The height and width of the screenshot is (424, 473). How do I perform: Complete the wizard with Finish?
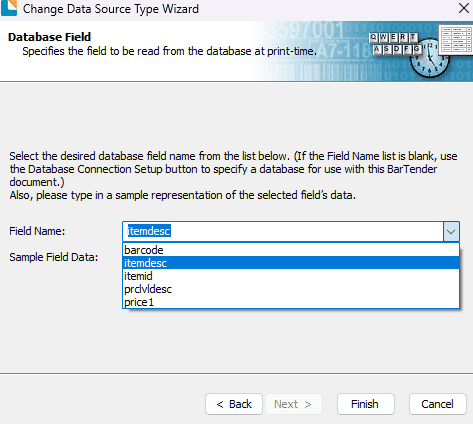click(x=366, y=404)
